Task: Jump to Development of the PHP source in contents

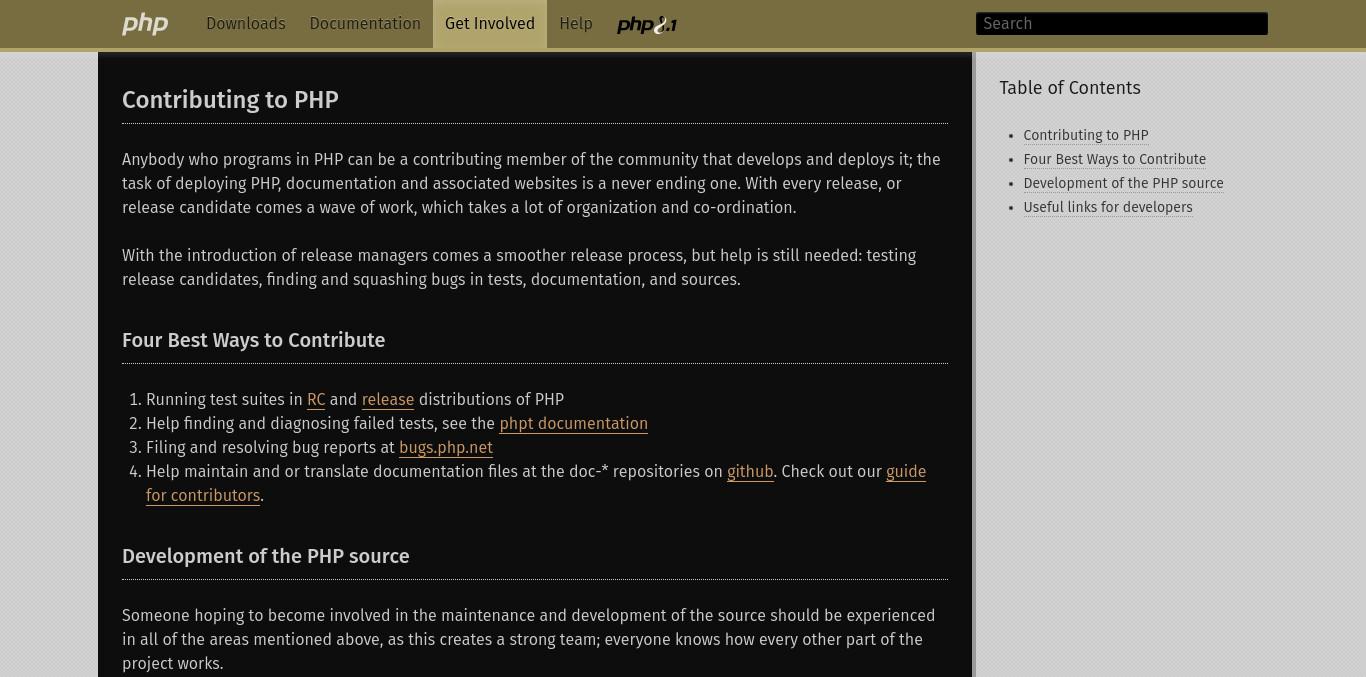Action: point(1124,183)
